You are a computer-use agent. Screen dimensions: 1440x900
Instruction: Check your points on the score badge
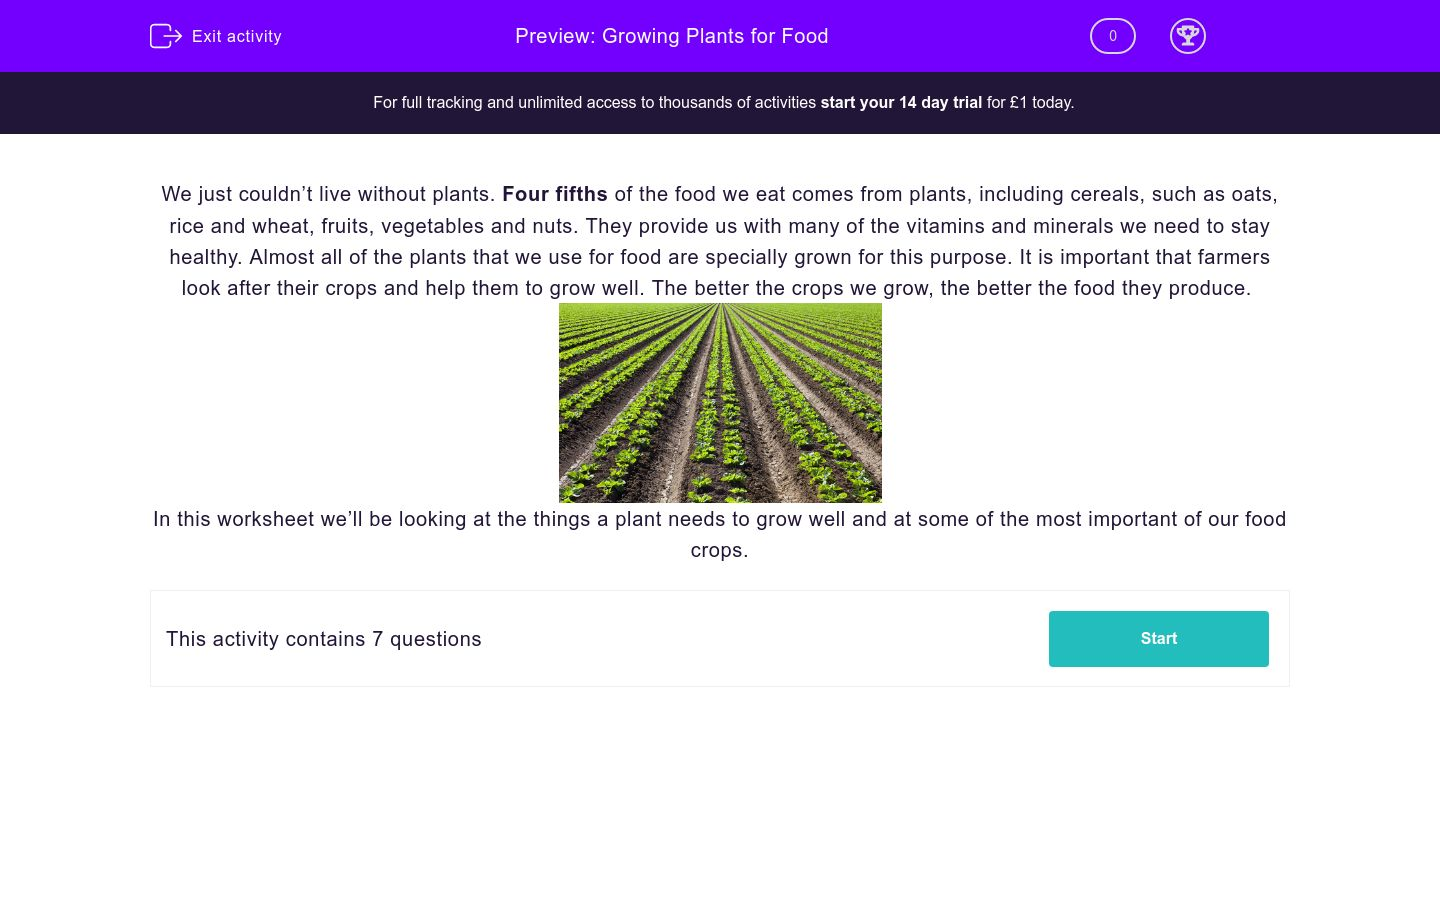[1112, 36]
